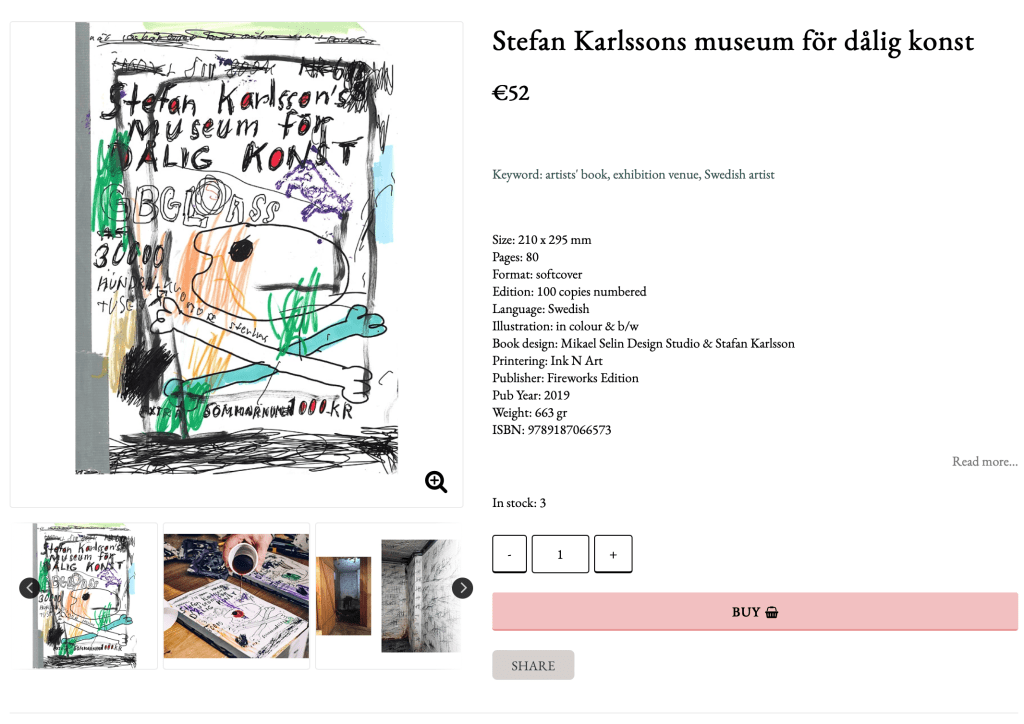Image resolution: width=1024 pixels, height=724 pixels.
Task: Increase quantity with the plus button
Action: click(613, 554)
